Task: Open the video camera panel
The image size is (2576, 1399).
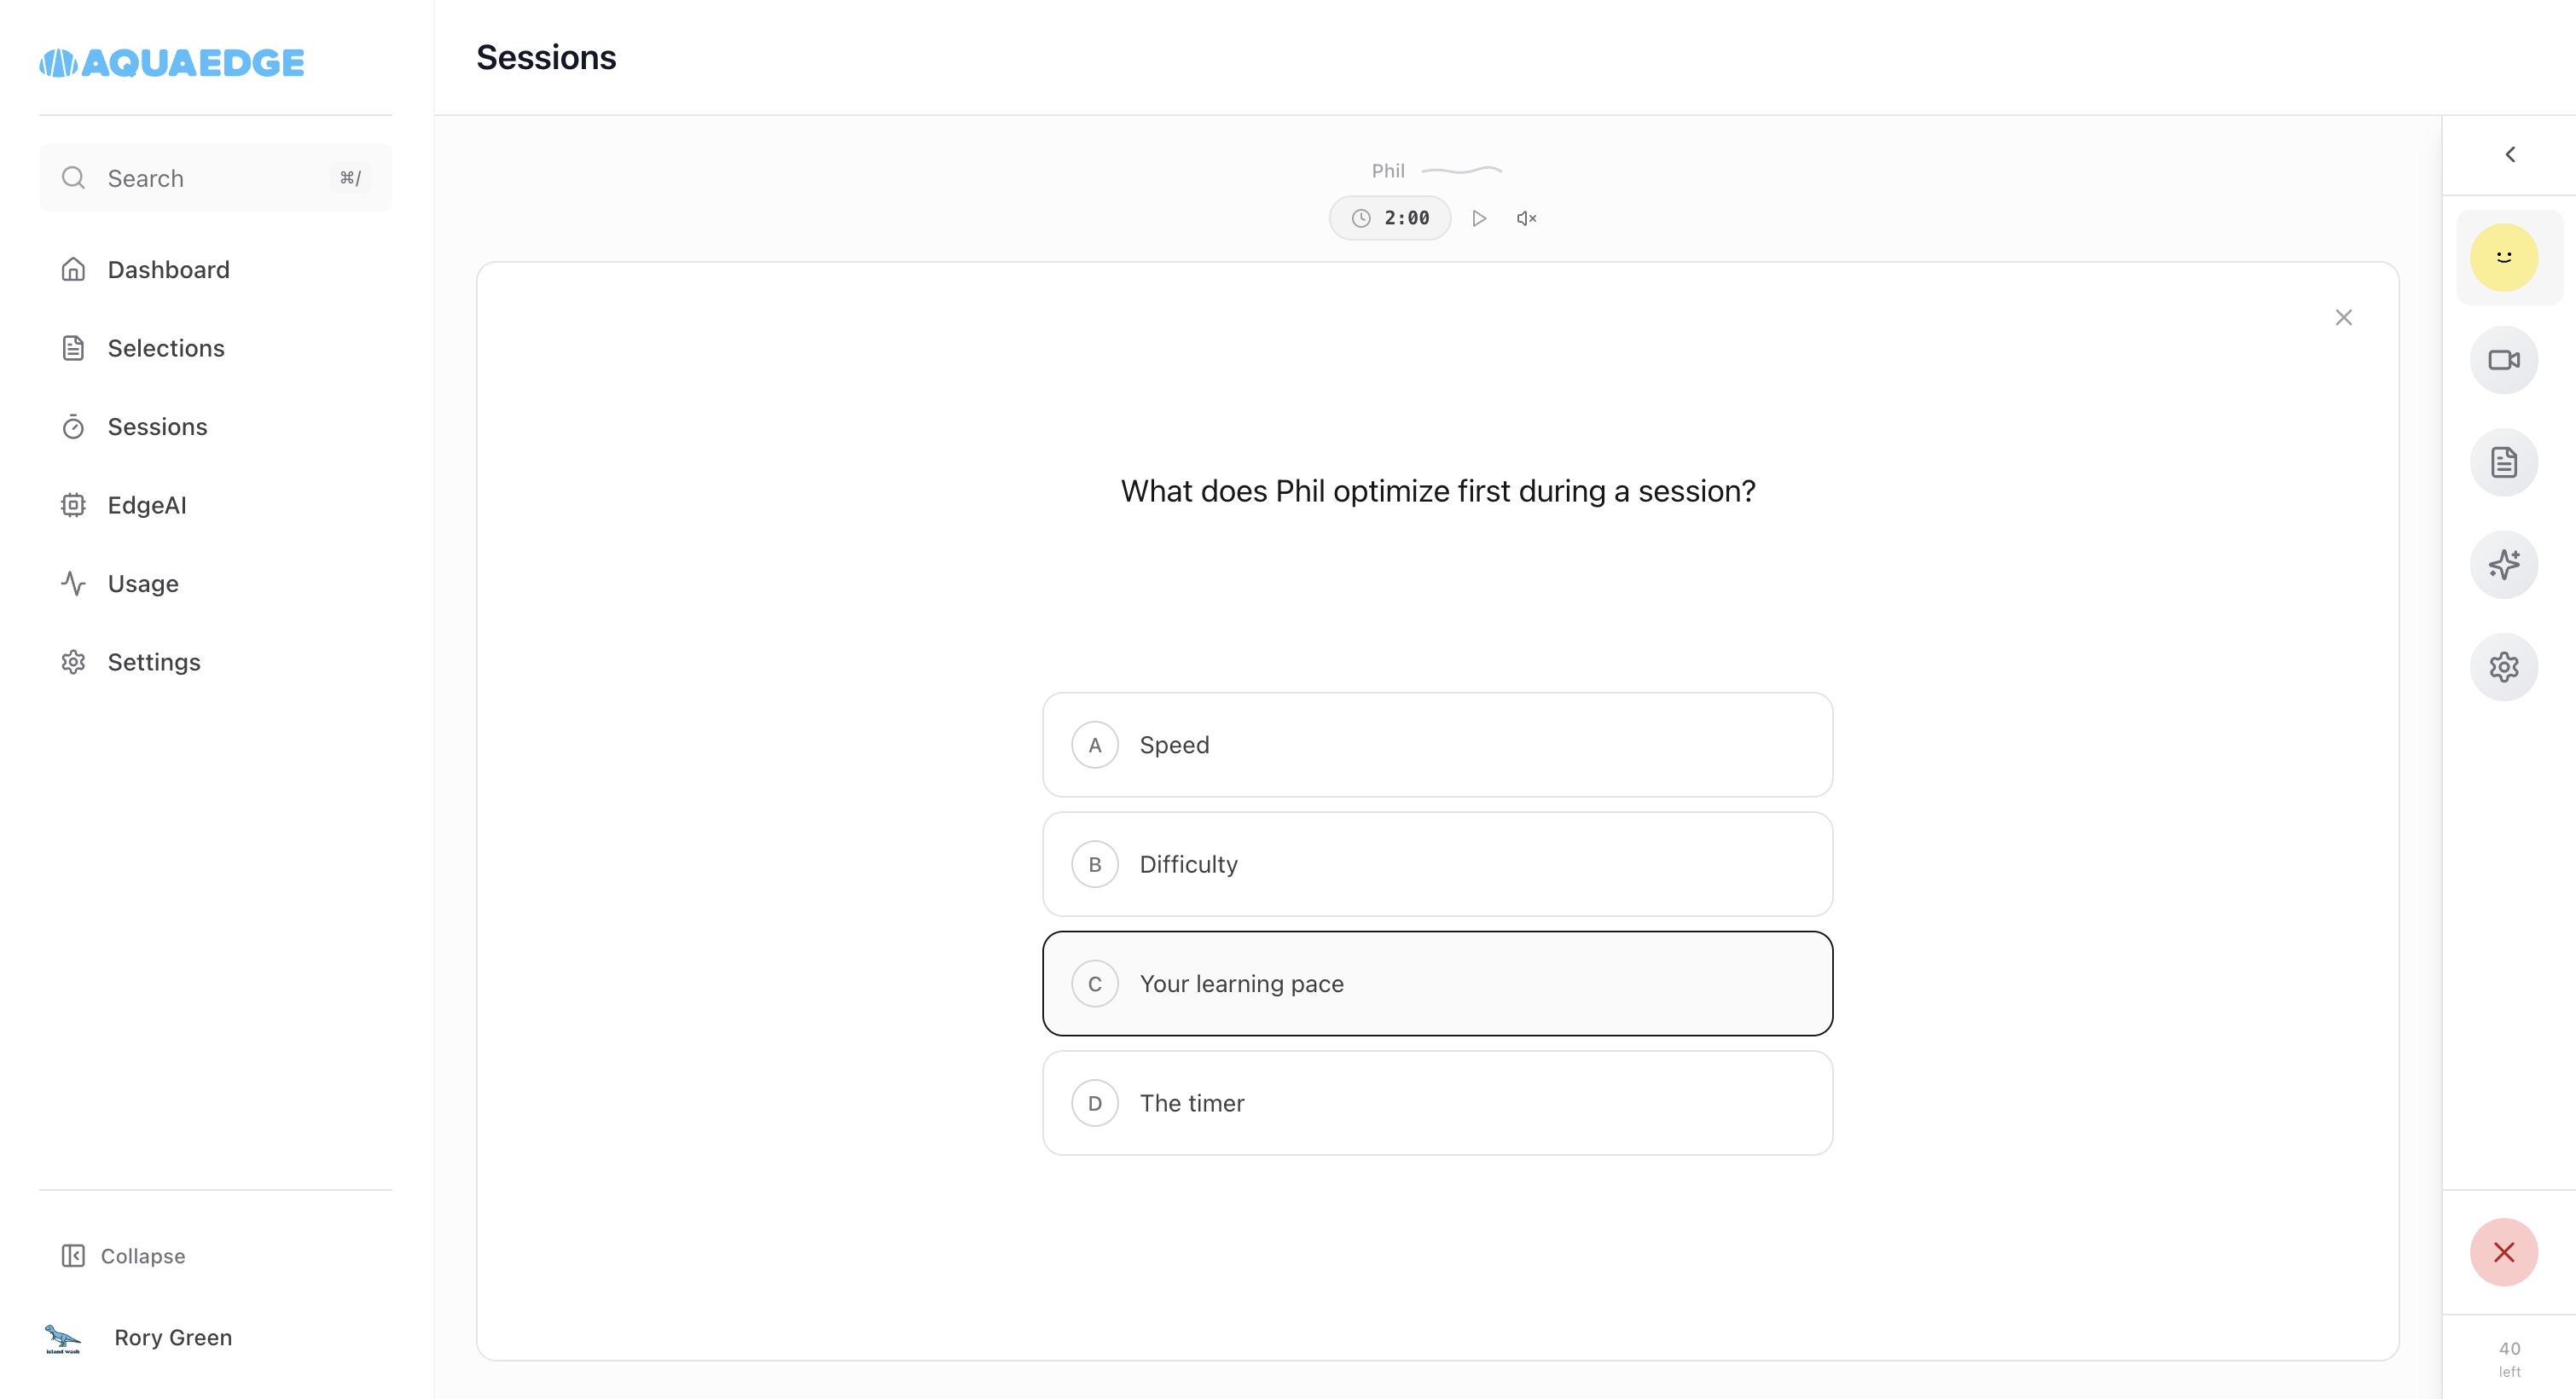Action: click(x=2503, y=360)
